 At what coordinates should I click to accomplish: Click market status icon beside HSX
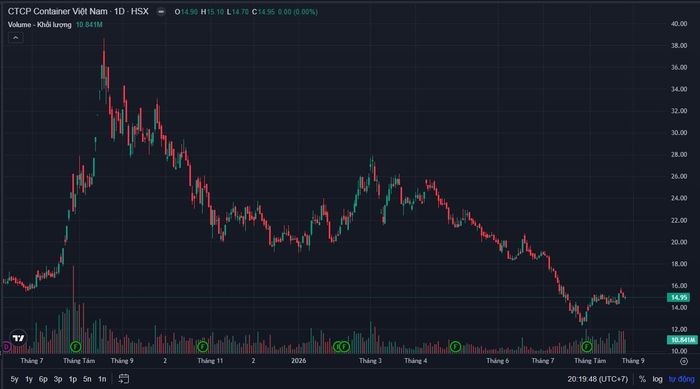click(x=161, y=12)
